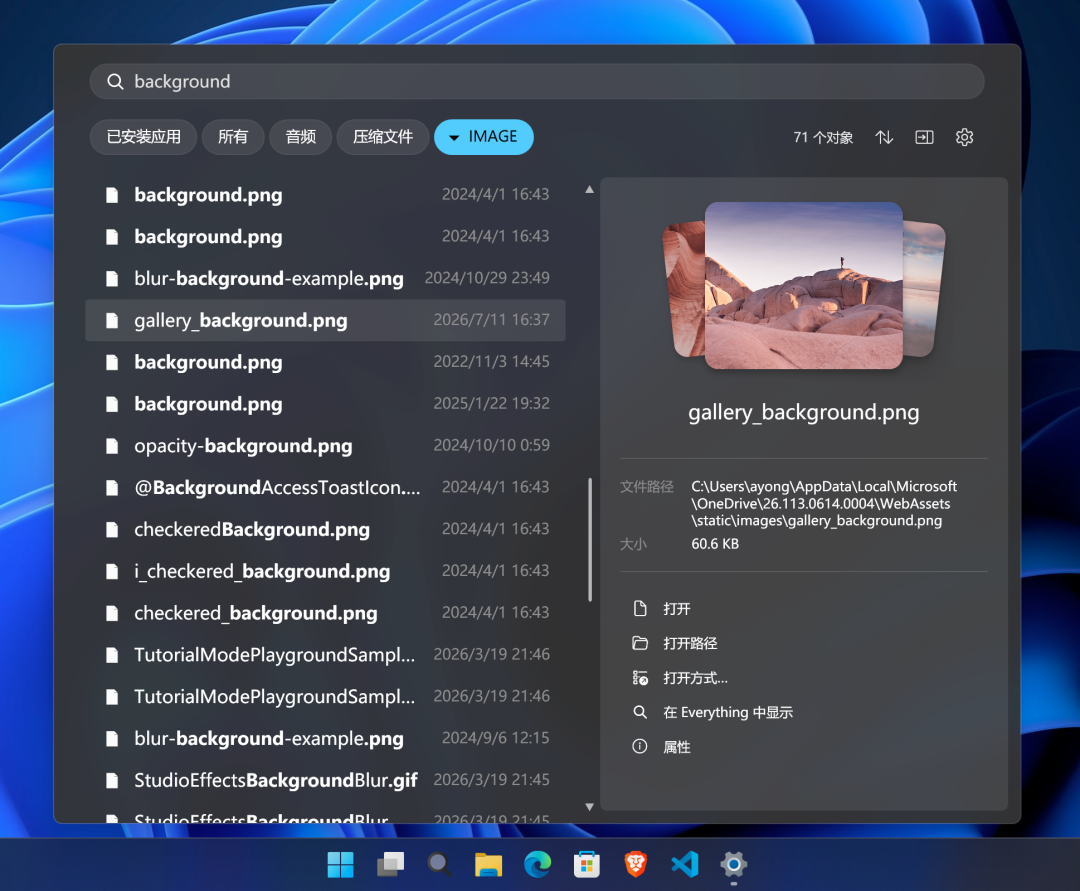Viewport: 1080px width, 891px height.
Task: Toggle the preview pane icon
Action: (x=924, y=137)
